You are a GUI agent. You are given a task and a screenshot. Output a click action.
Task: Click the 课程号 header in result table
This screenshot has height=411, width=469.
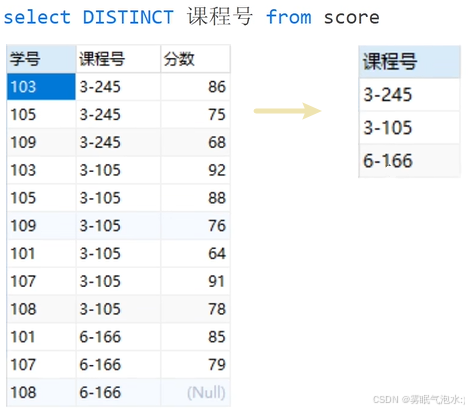click(x=410, y=62)
